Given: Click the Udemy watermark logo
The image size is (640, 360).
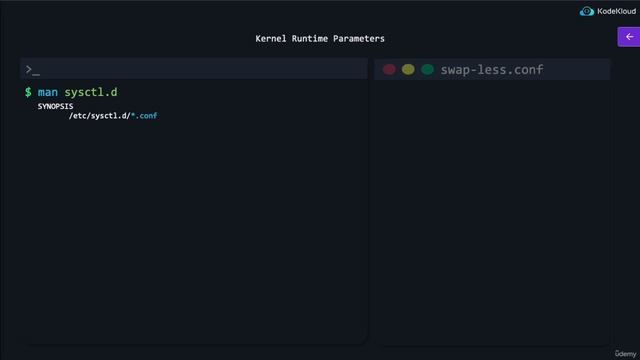Looking at the screenshot, I should point(625,353).
